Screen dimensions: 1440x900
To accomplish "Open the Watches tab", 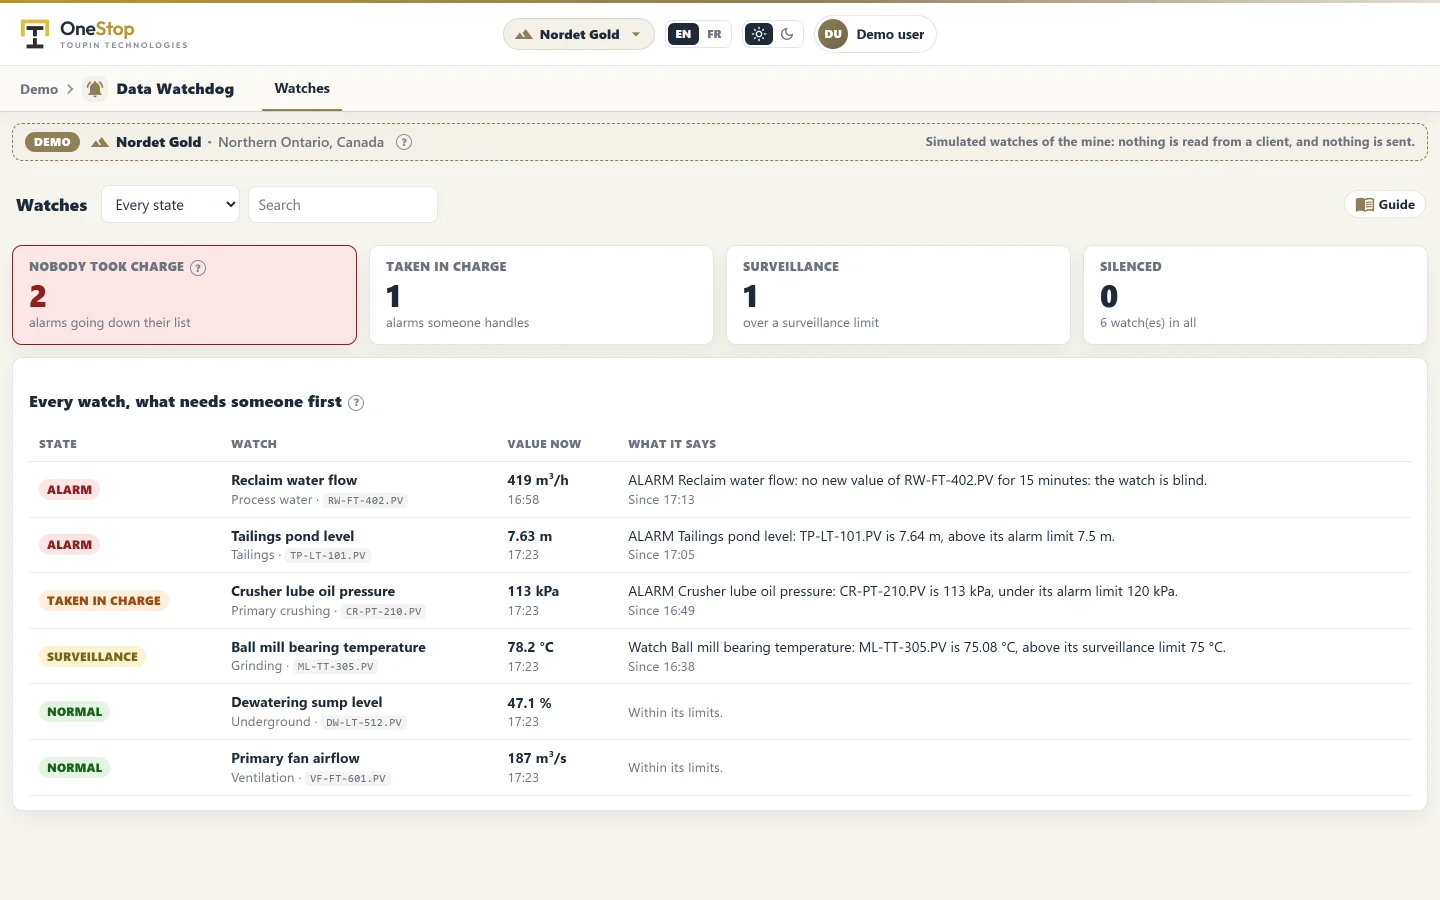I will pyautogui.click(x=302, y=89).
